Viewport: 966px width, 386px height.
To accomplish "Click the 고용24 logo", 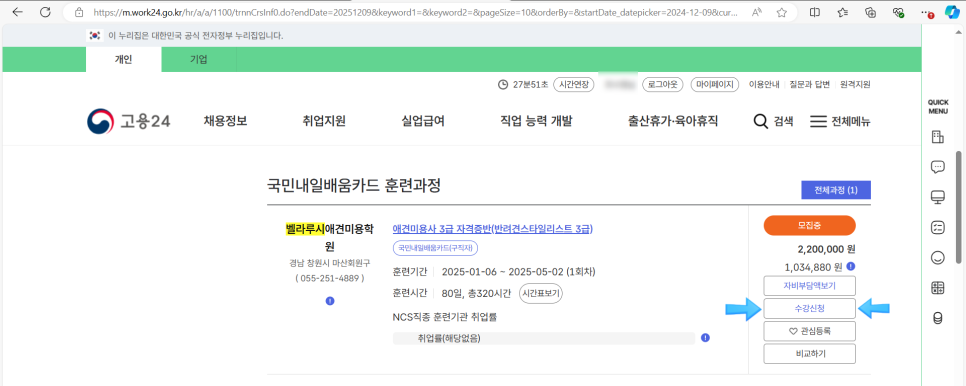I will [x=129, y=121].
